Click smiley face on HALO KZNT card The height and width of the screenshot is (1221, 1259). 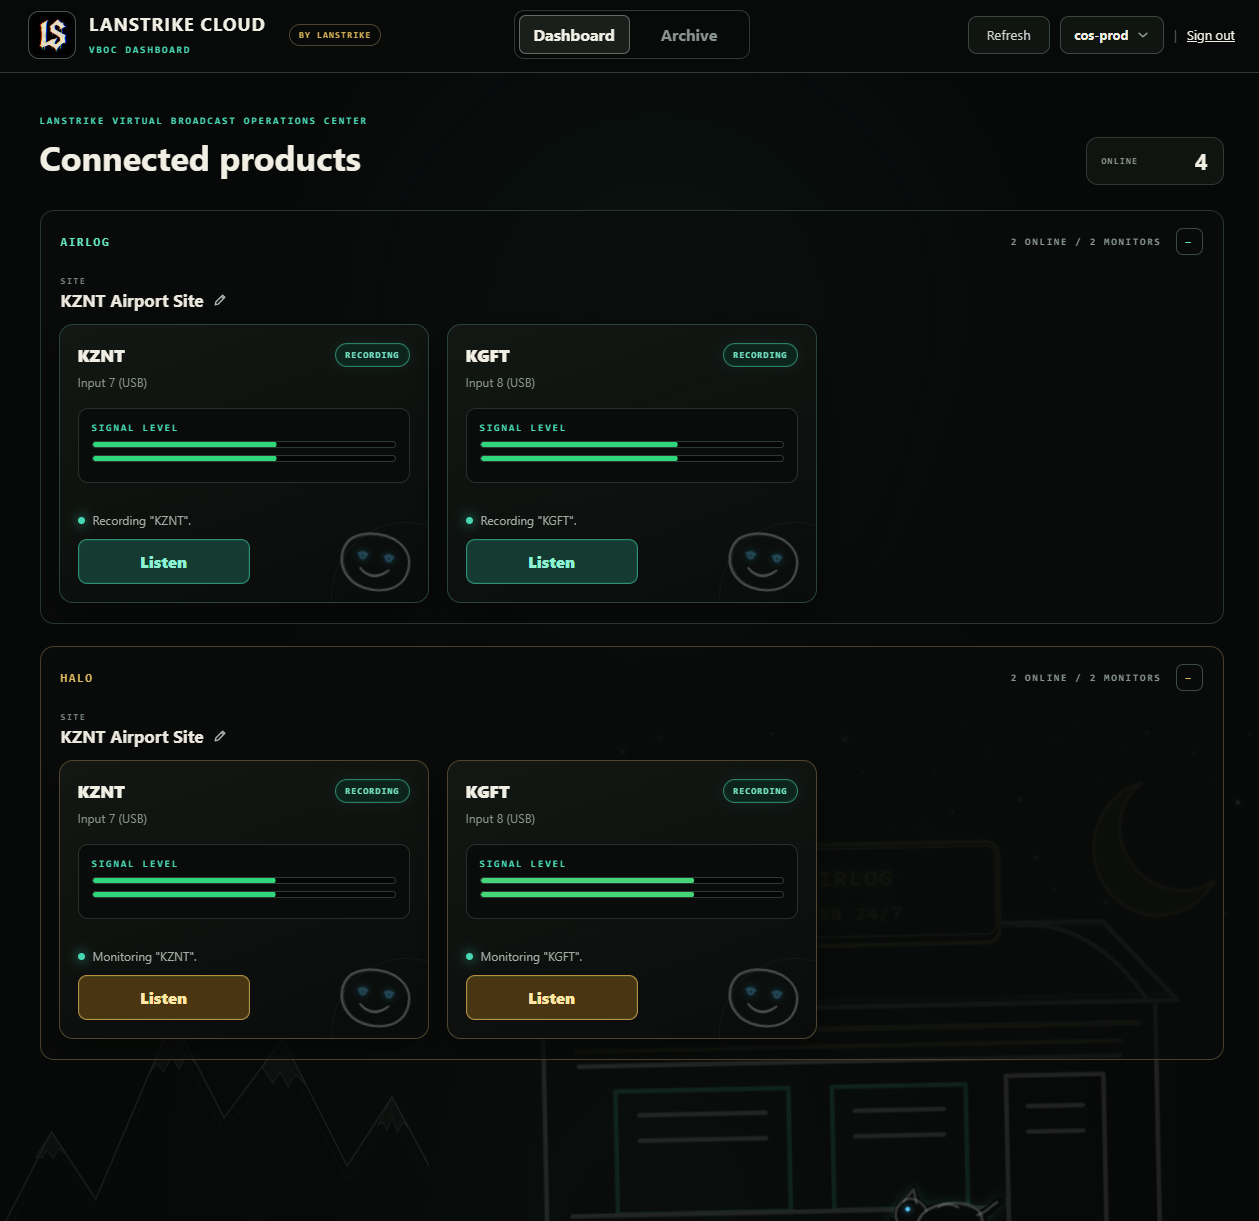pos(375,998)
